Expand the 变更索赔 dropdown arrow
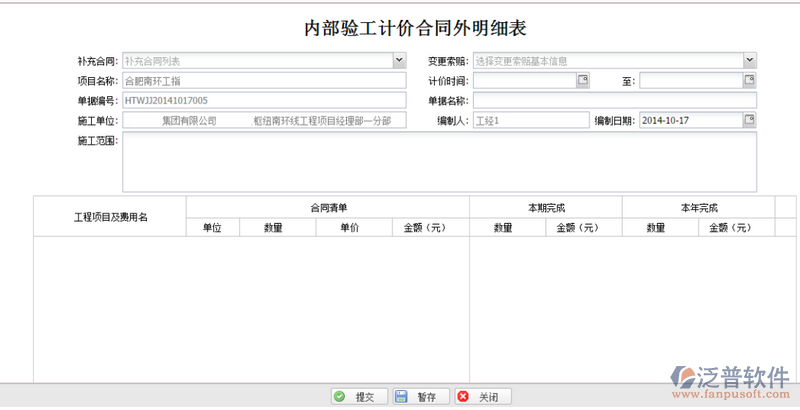 click(749, 60)
